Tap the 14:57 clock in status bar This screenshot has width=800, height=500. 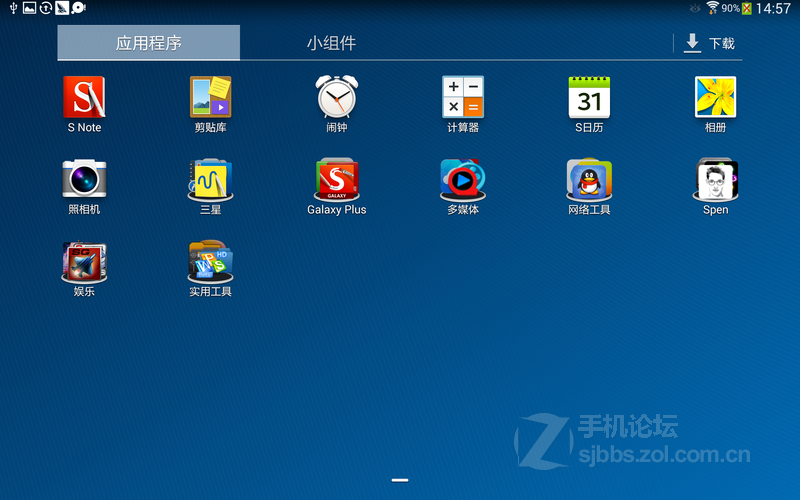773,8
